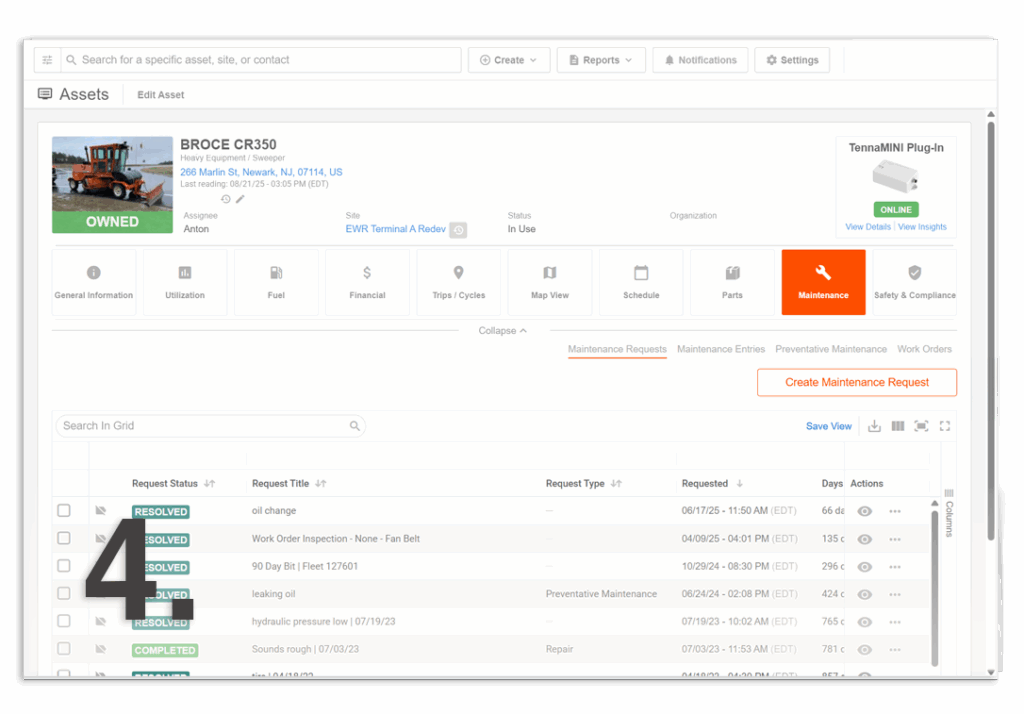Open the Parts section
Image resolution: width=1024 pixels, height=714 pixels.
click(x=732, y=282)
